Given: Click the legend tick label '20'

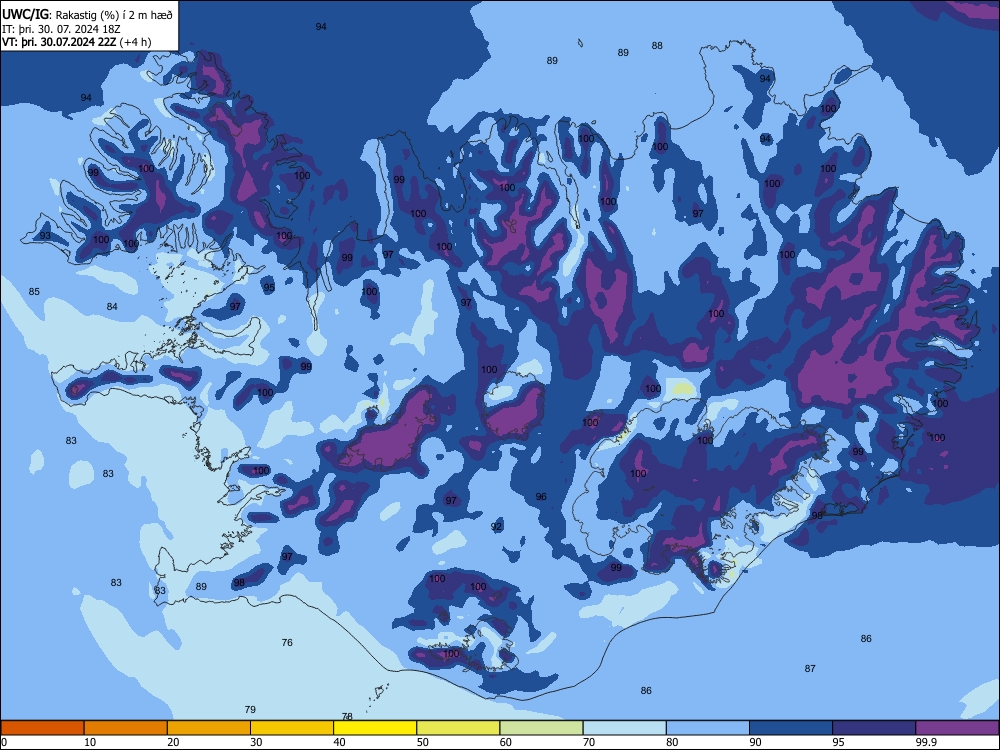Looking at the screenshot, I should click(173, 742).
